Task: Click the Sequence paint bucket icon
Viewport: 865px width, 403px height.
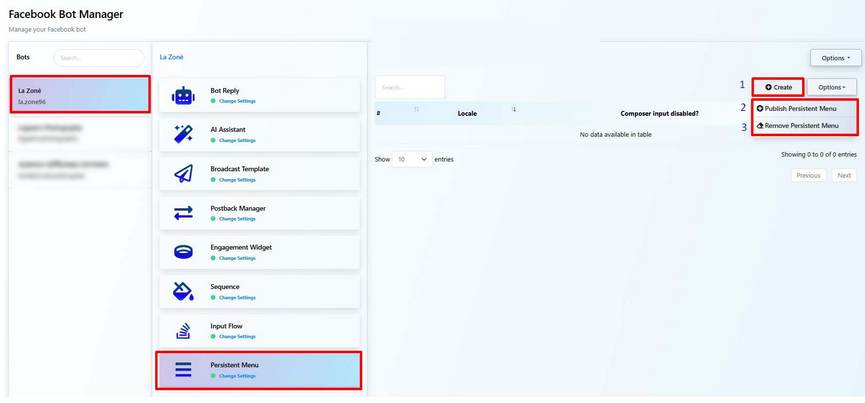Action: pos(183,291)
